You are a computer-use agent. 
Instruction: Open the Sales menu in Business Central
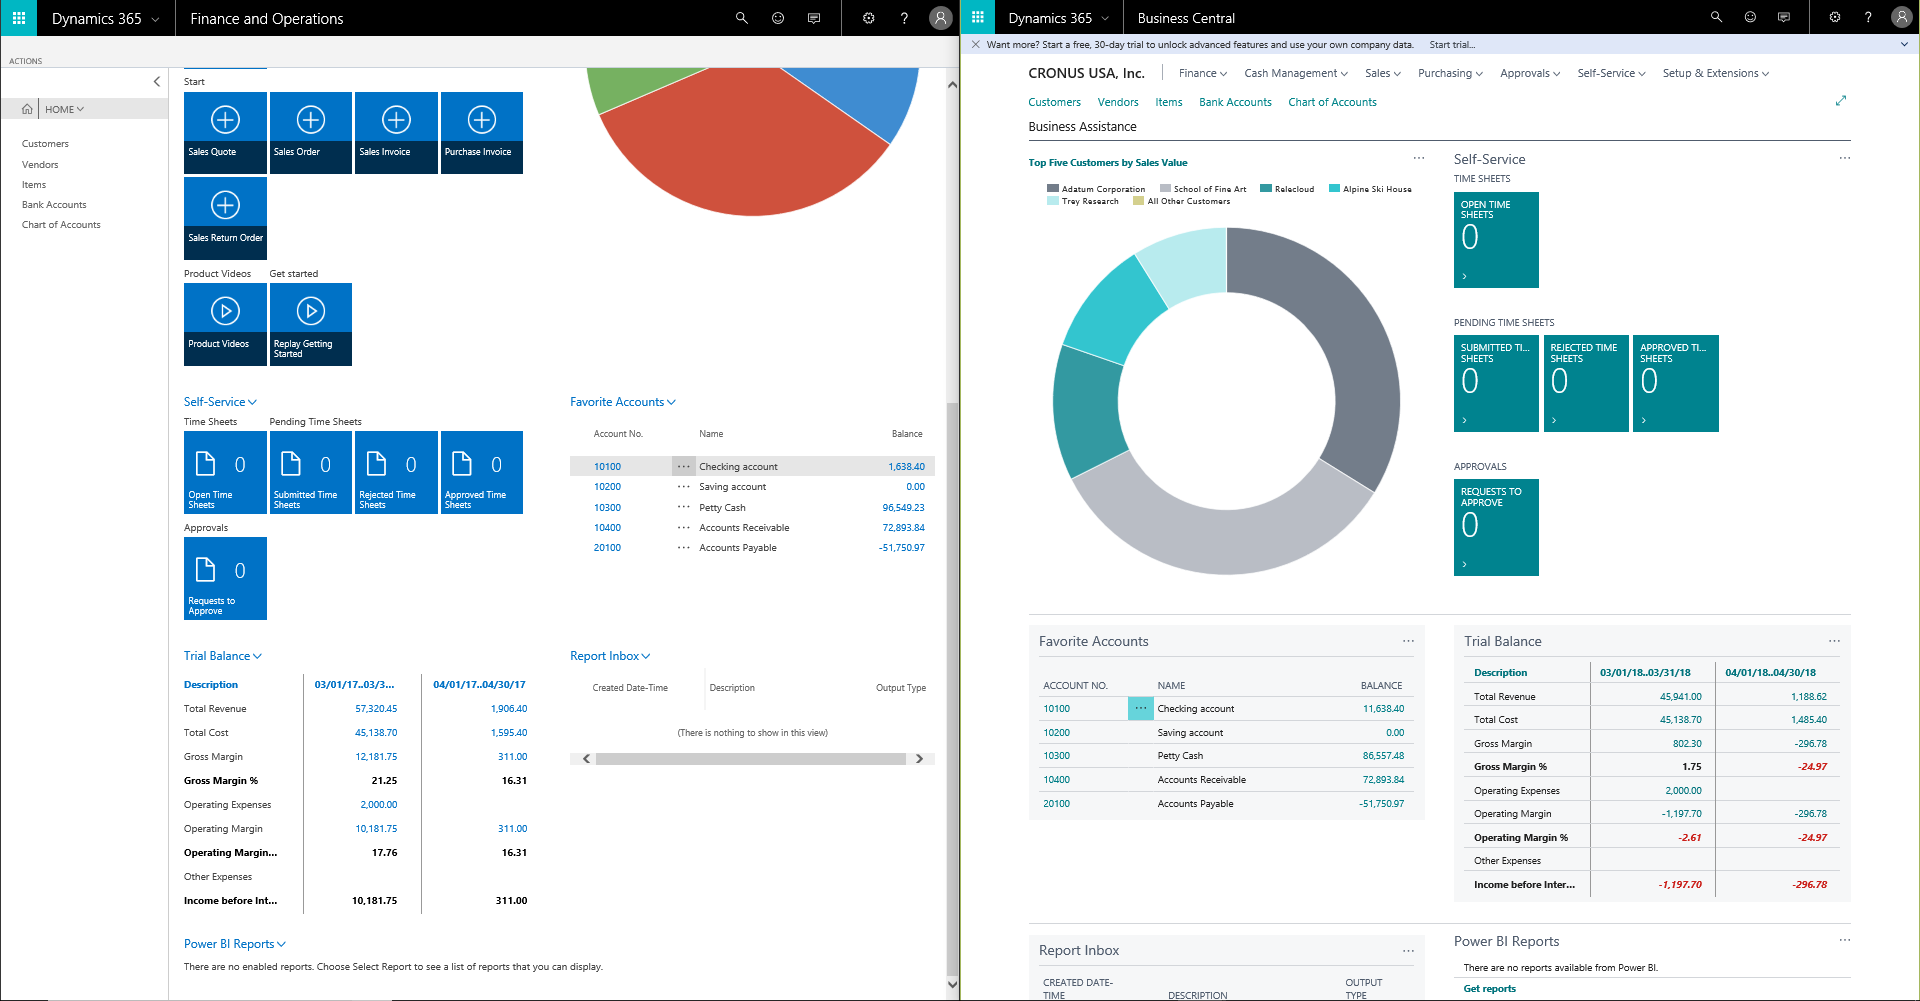(x=1383, y=73)
